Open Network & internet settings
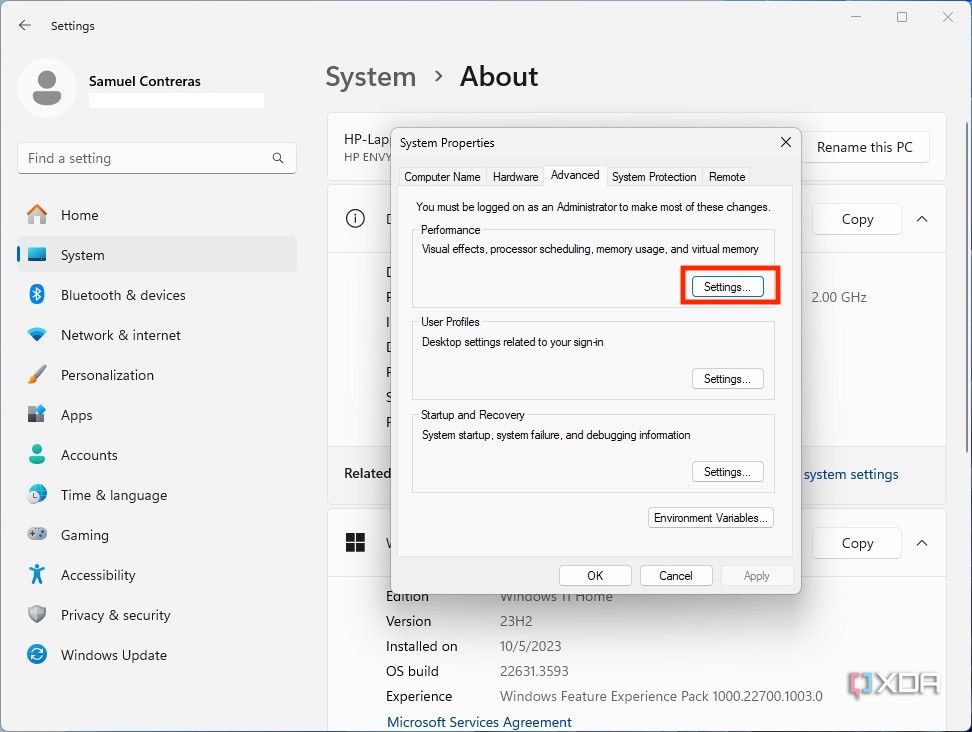Viewport: 972px width, 732px height. pos(157,335)
